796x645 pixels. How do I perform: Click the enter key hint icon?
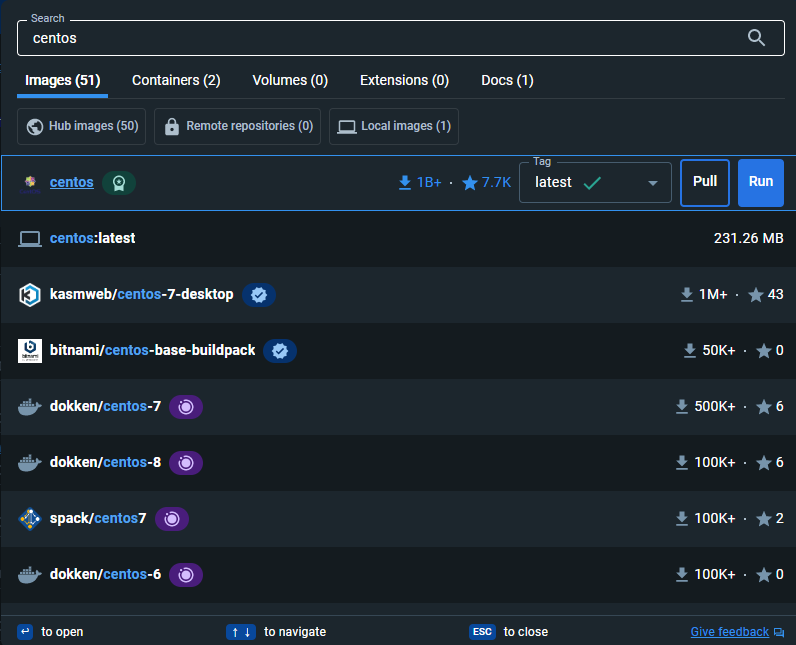(25, 632)
